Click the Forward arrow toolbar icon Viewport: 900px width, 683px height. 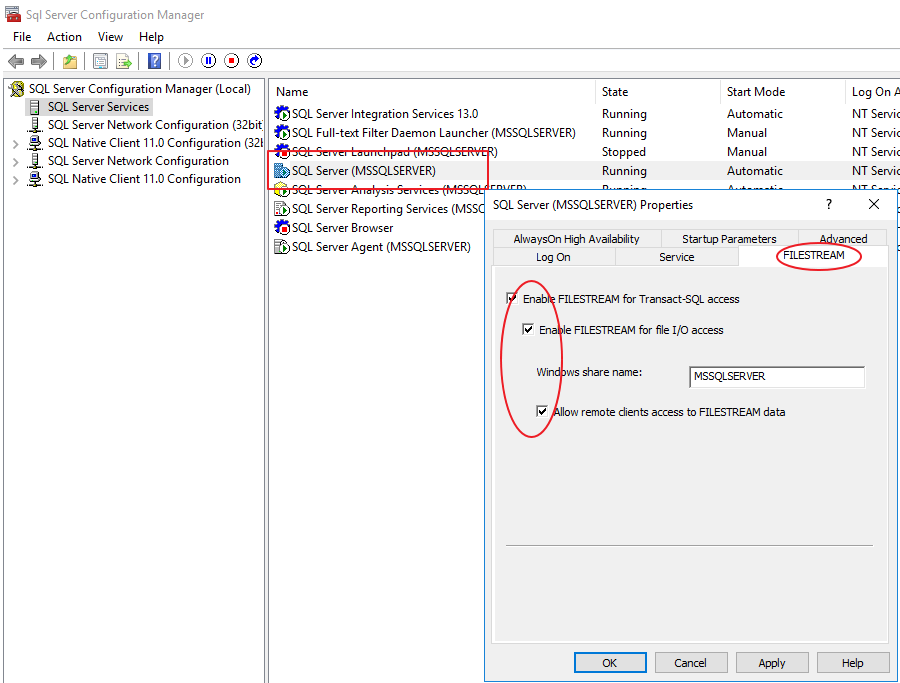click(39, 61)
